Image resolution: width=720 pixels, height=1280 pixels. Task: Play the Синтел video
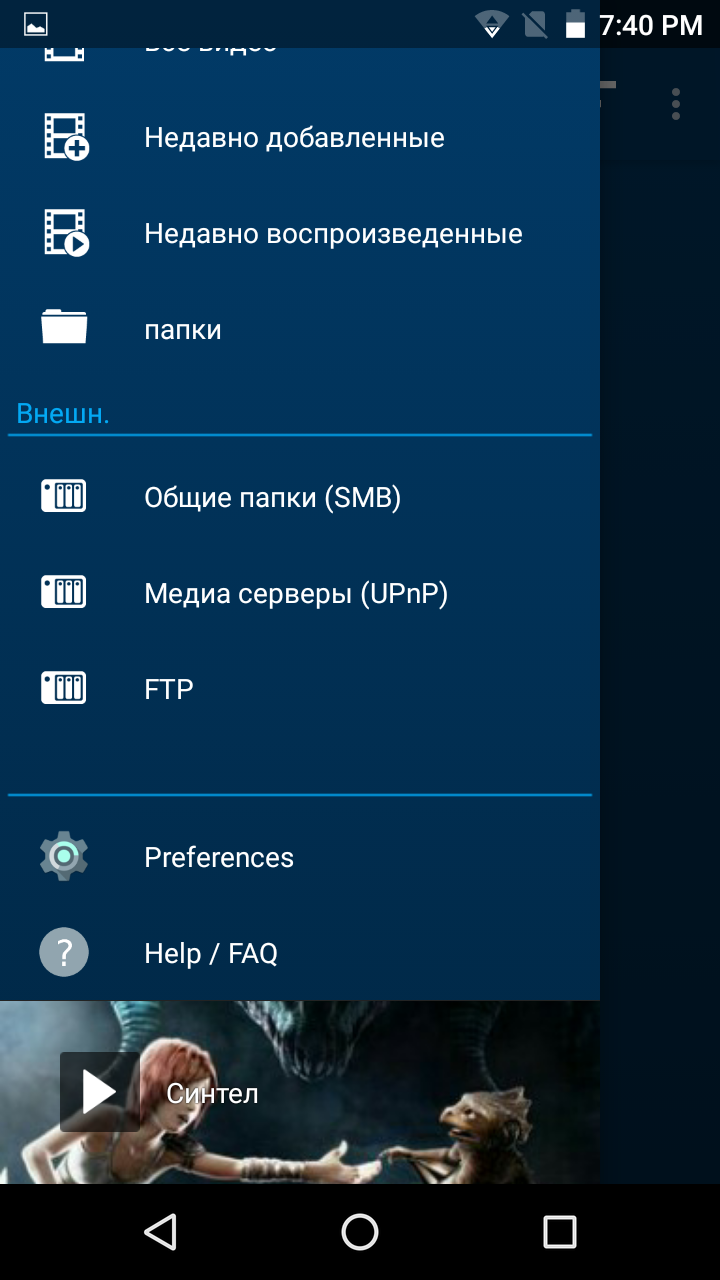click(100, 1092)
